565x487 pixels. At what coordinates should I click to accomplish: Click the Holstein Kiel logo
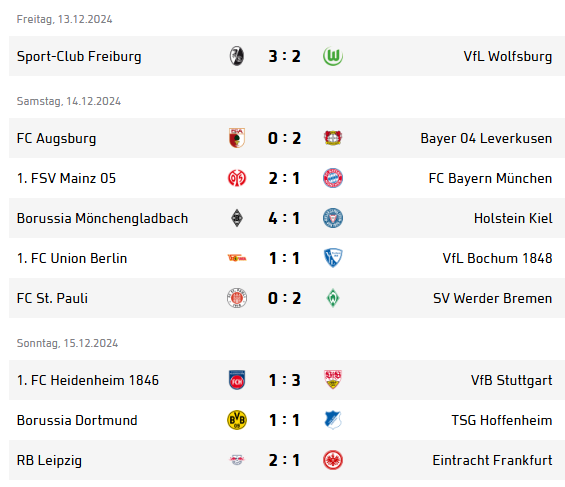pyautogui.click(x=333, y=218)
